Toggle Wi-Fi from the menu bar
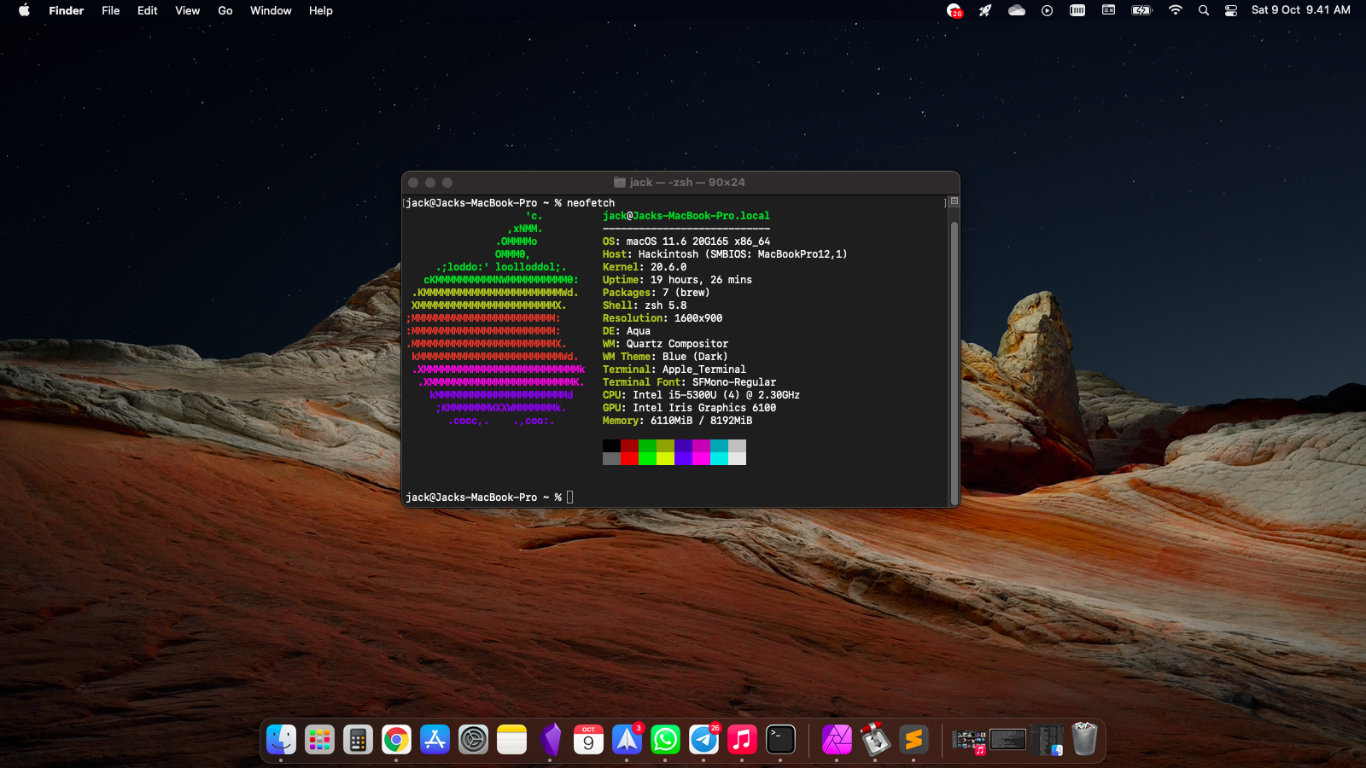Image resolution: width=1366 pixels, height=768 pixels. (x=1174, y=10)
